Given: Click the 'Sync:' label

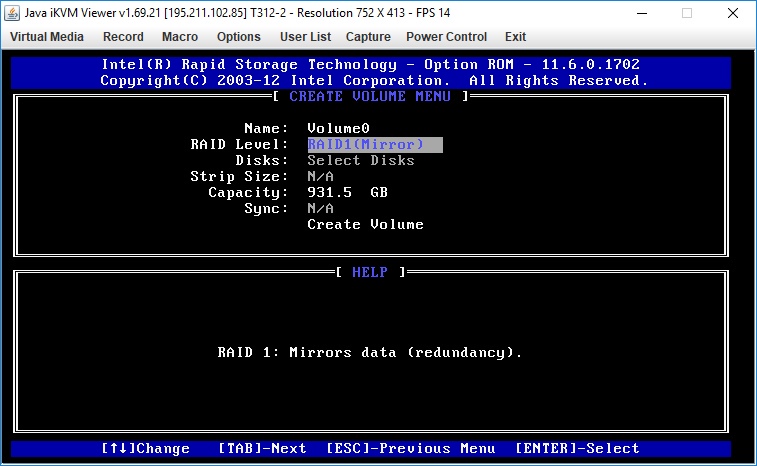Looking at the screenshot, I should pyautogui.click(x=266, y=208).
